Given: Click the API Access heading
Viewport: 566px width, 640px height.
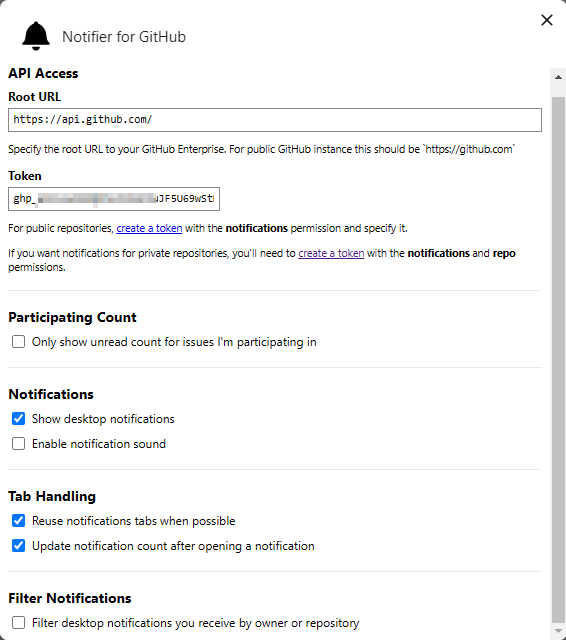Looking at the screenshot, I should pyautogui.click(x=43, y=73).
